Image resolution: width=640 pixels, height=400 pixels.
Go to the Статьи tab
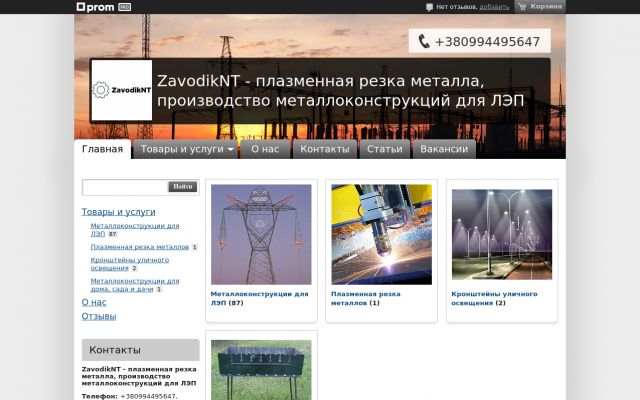point(385,149)
